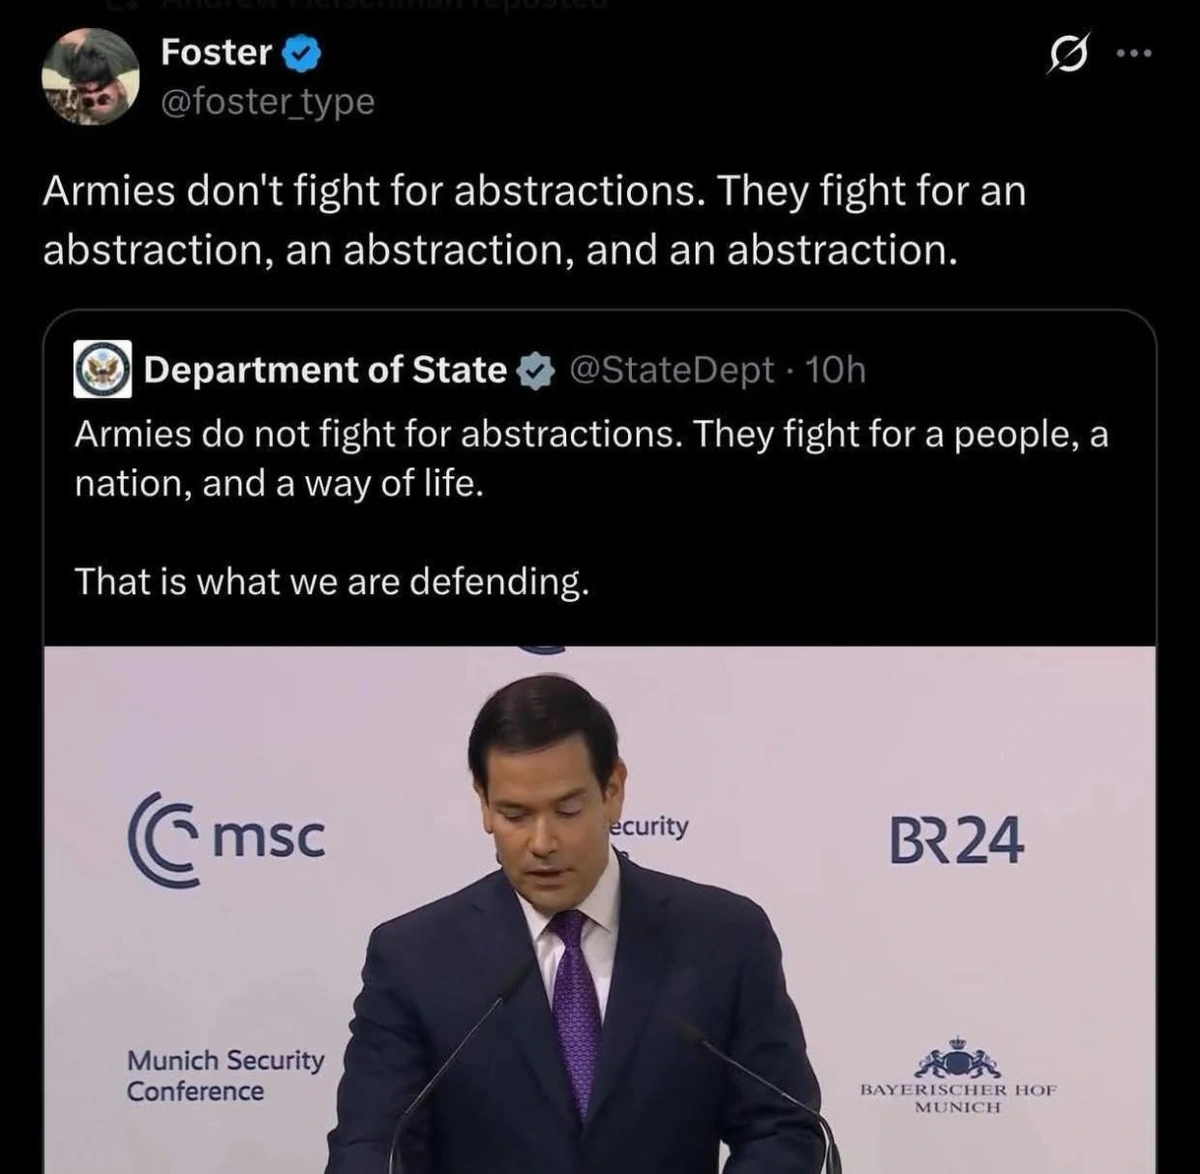Screen dimensions: 1200x1174
Task: Open the more options menu on Foster's post
Action: click(x=1134, y=55)
